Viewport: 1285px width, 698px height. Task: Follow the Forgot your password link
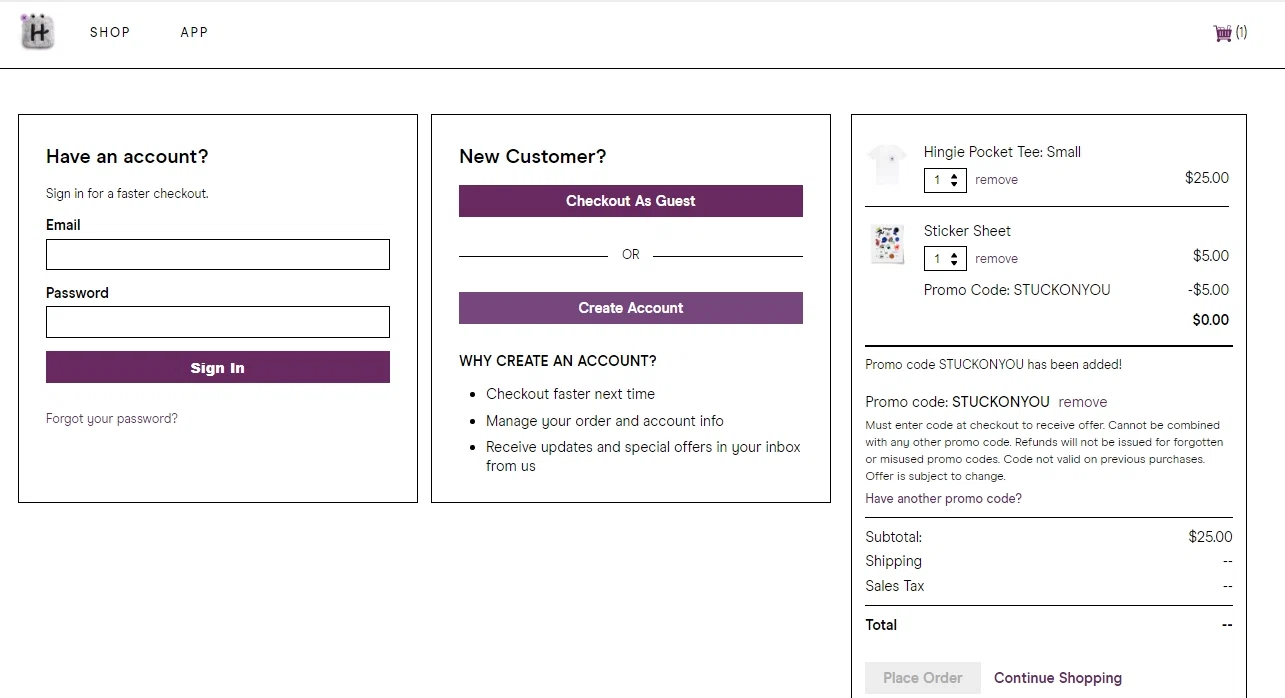[112, 419]
